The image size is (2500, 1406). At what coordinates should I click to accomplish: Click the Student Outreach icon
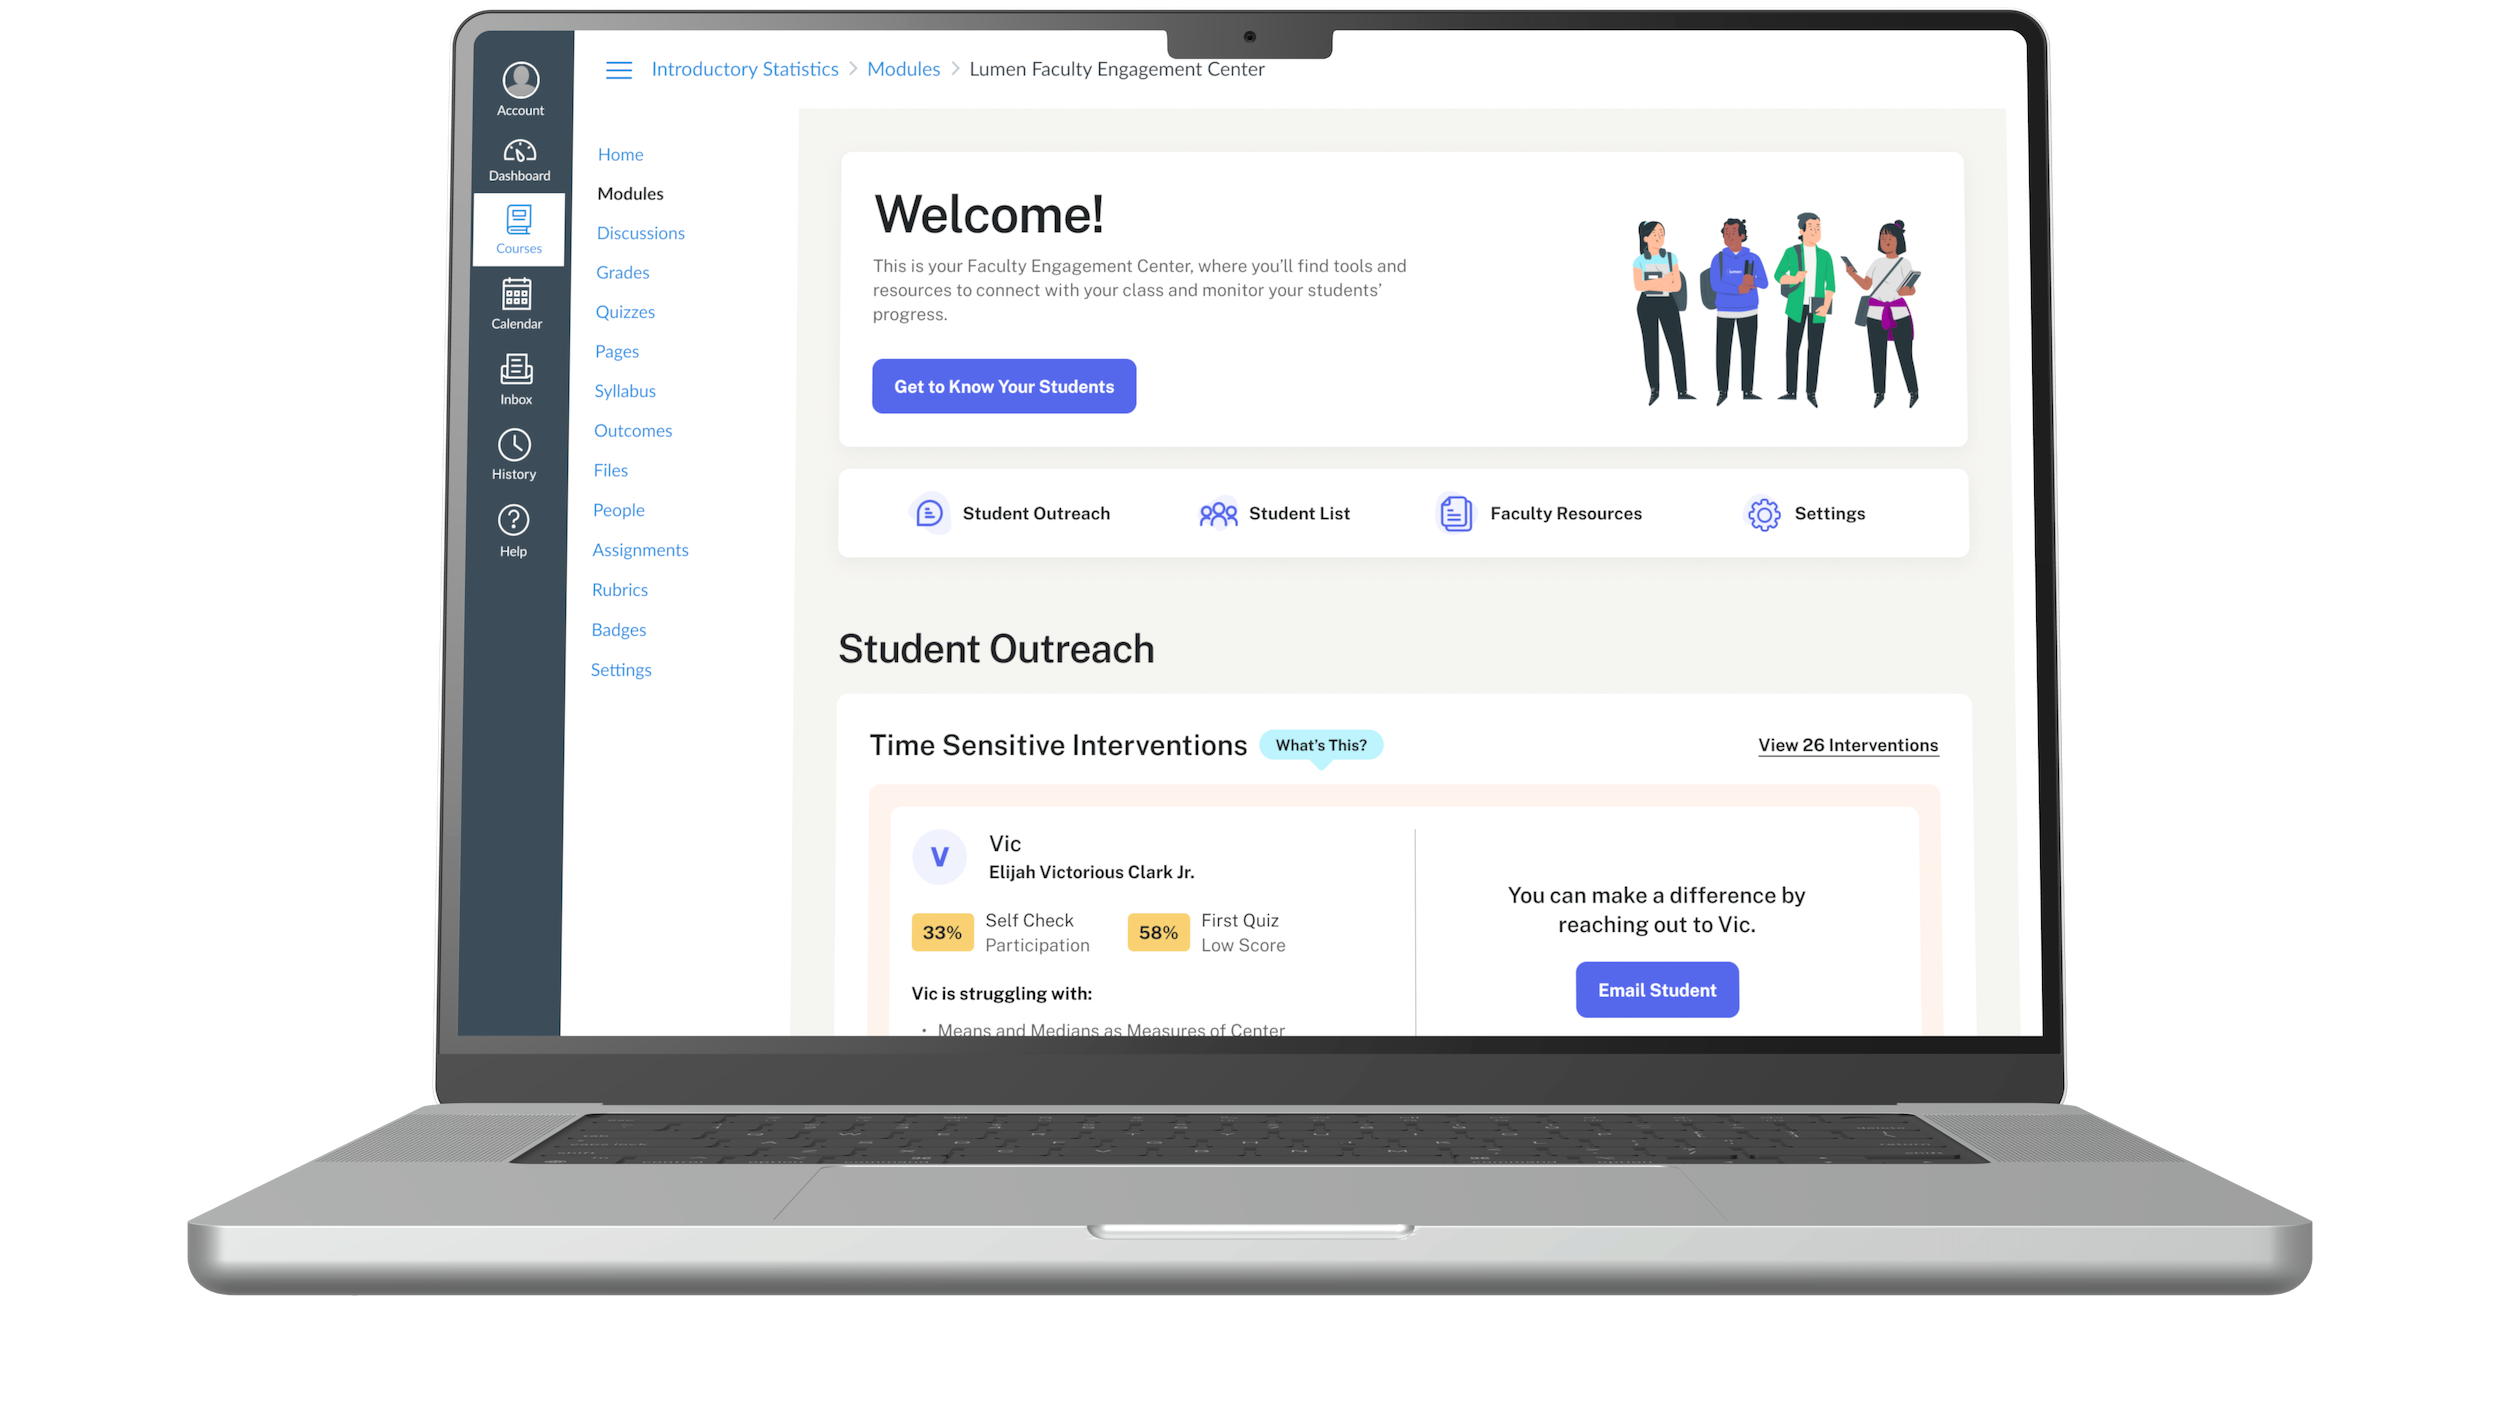pyautogui.click(x=927, y=513)
